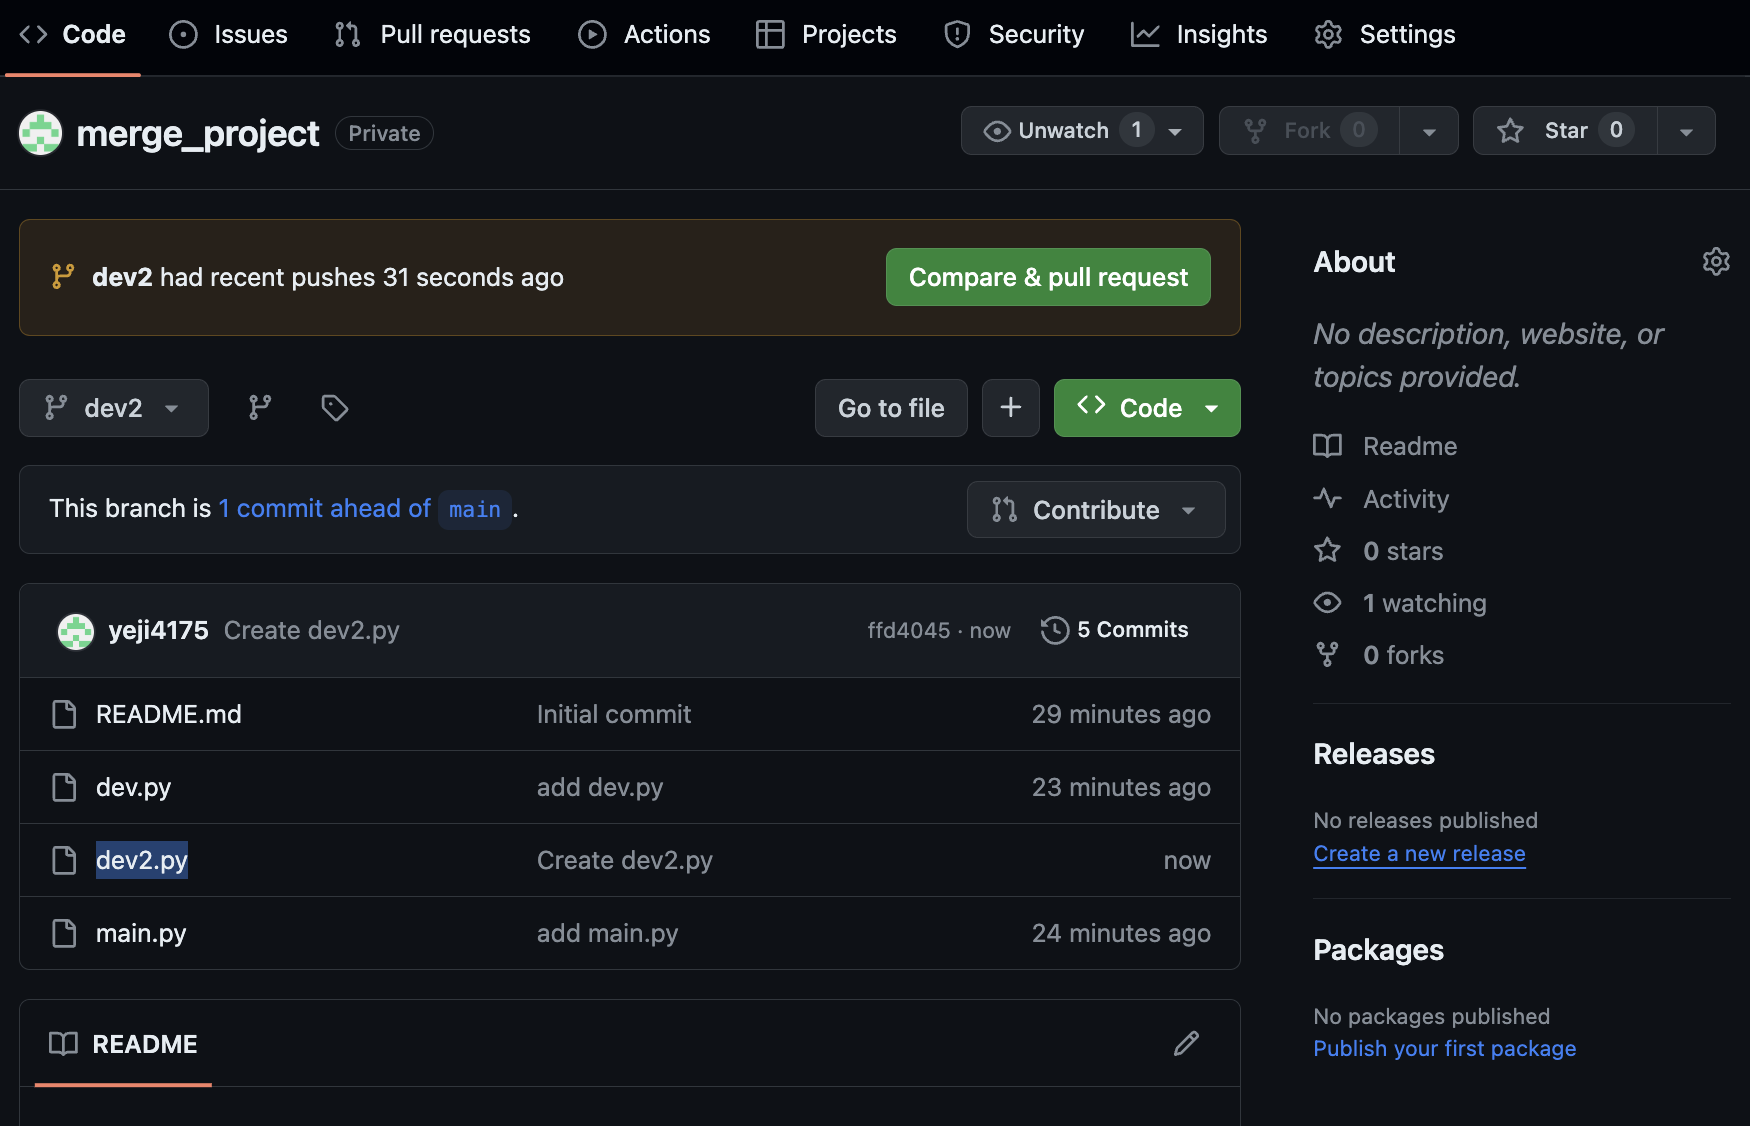Image resolution: width=1750 pixels, height=1126 pixels.
Task: Click the pencil icon to edit README
Action: tap(1186, 1044)
